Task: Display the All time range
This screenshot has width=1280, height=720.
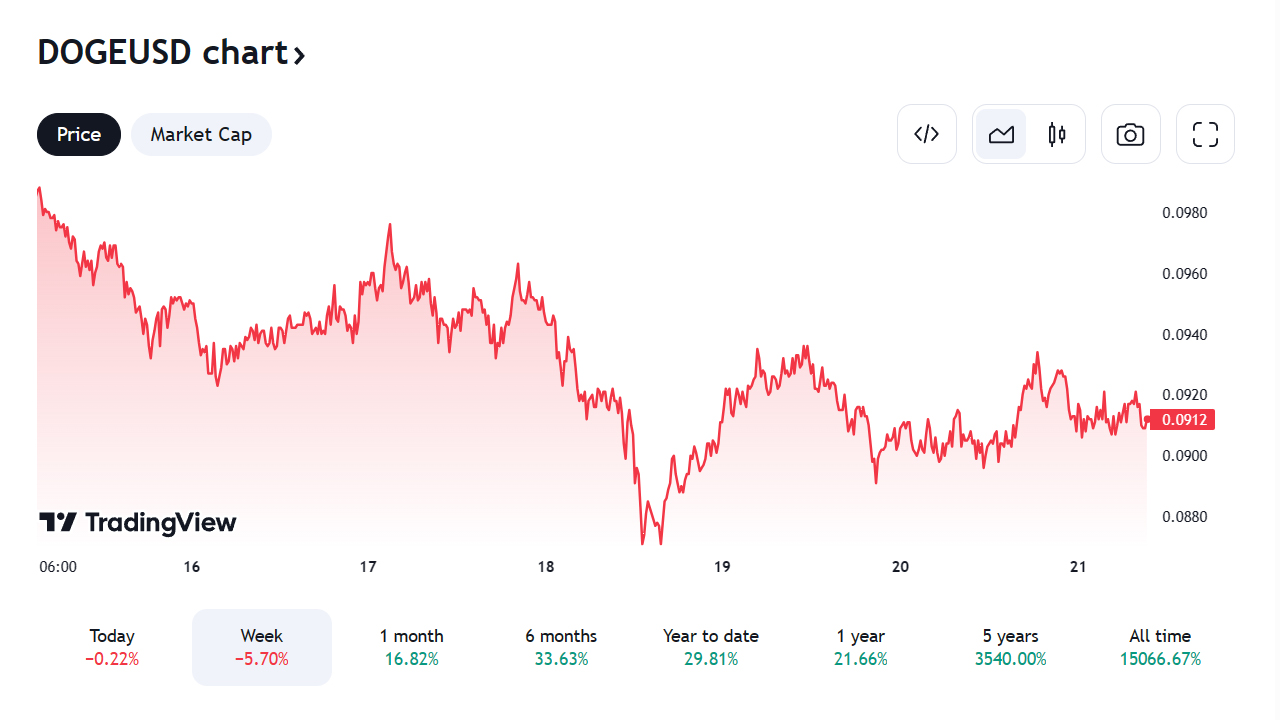Action: pyautogui.click(x=1160, y=647)
